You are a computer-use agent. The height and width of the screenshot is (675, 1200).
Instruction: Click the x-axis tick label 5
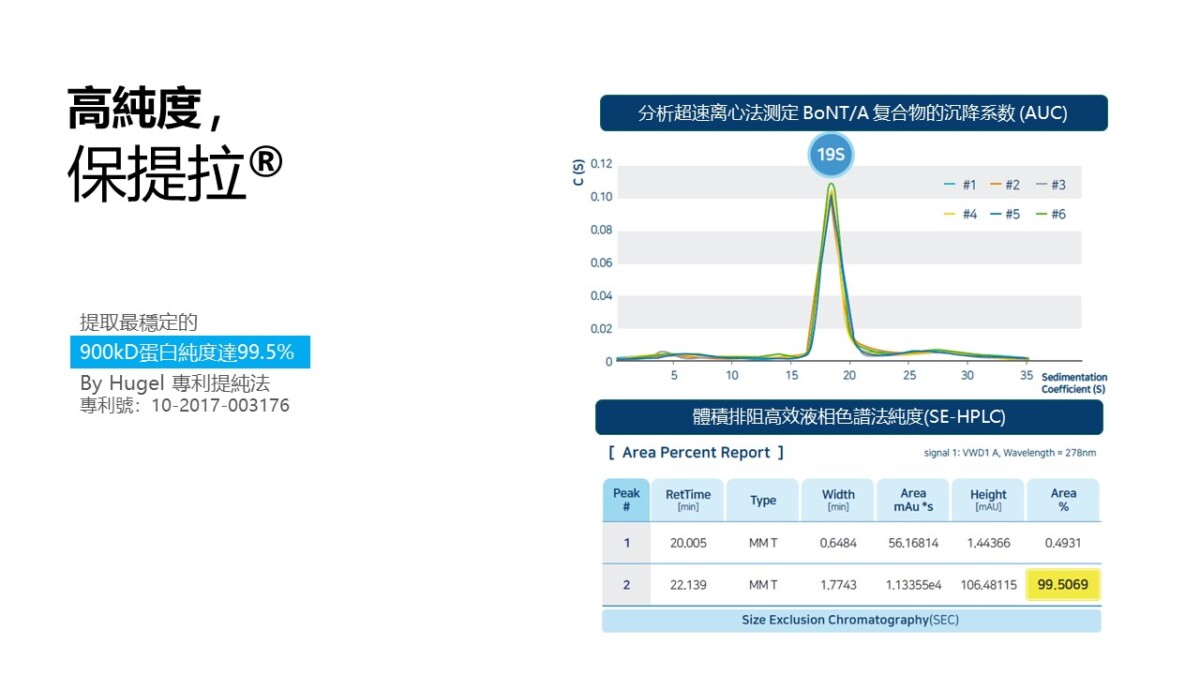pos(674,375)
